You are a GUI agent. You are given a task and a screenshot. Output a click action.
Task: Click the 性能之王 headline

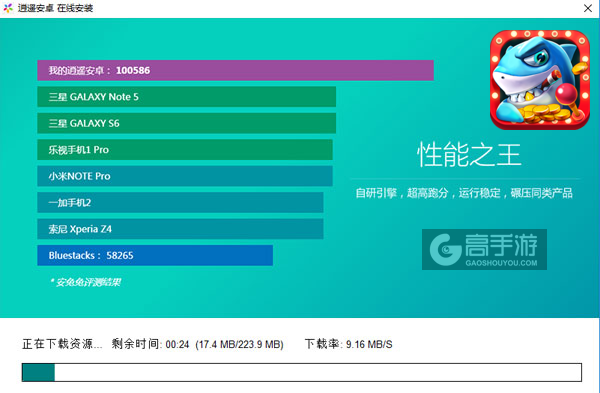pyautogui.click(x=469, y=155)
